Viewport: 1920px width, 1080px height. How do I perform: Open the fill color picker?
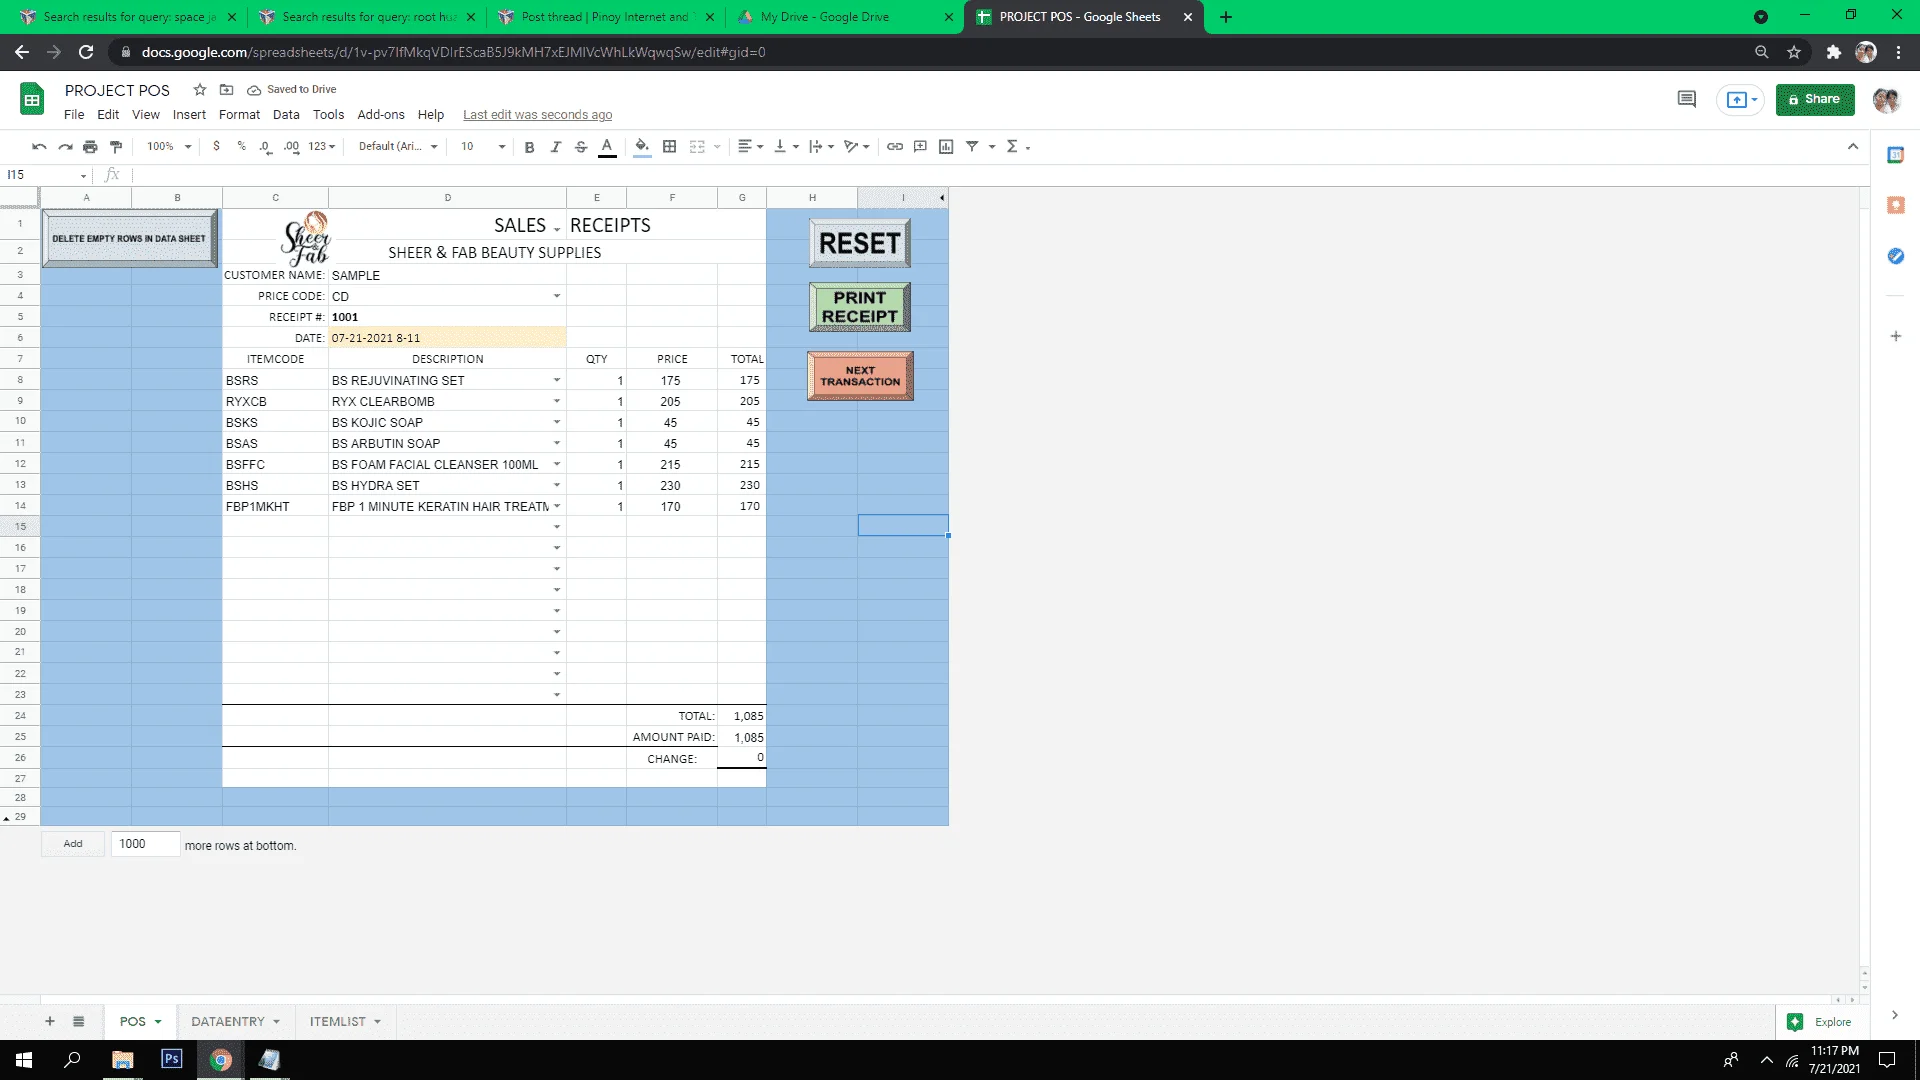tap(642, 146)
